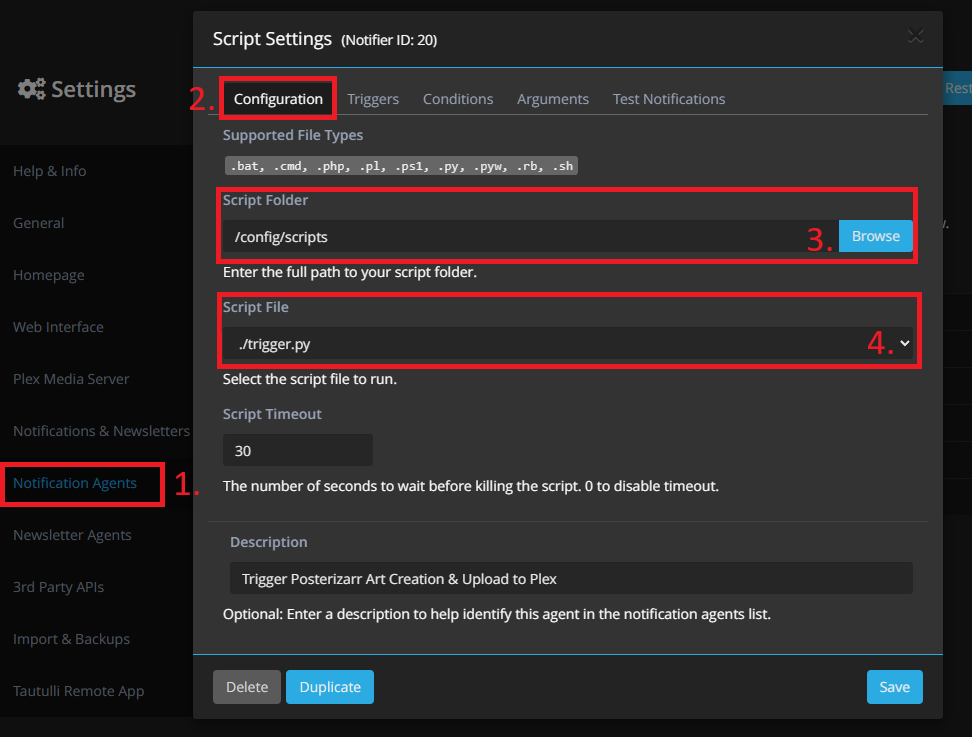Click the Settings gear icon

click(31, 89)
